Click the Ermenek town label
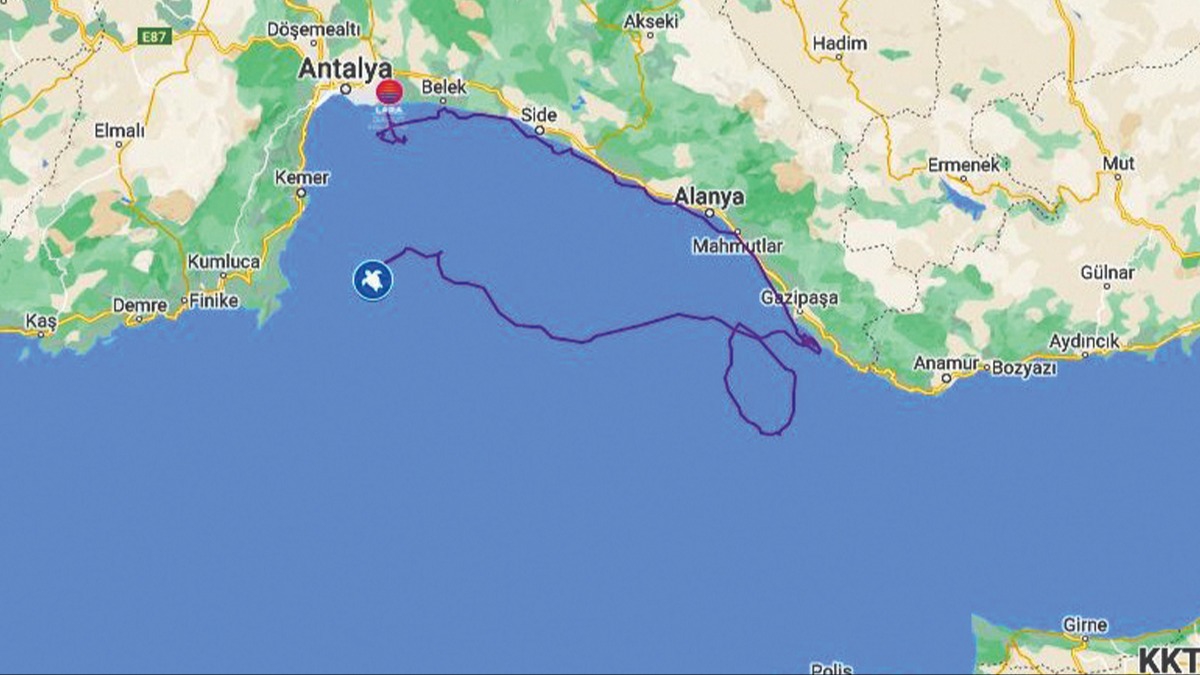 (963, 165)
